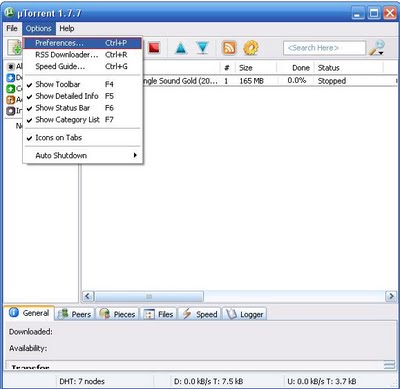Switch to the General tab
Image resolution: width=400 pixels, height=389 pixels.
coord(29,313)
